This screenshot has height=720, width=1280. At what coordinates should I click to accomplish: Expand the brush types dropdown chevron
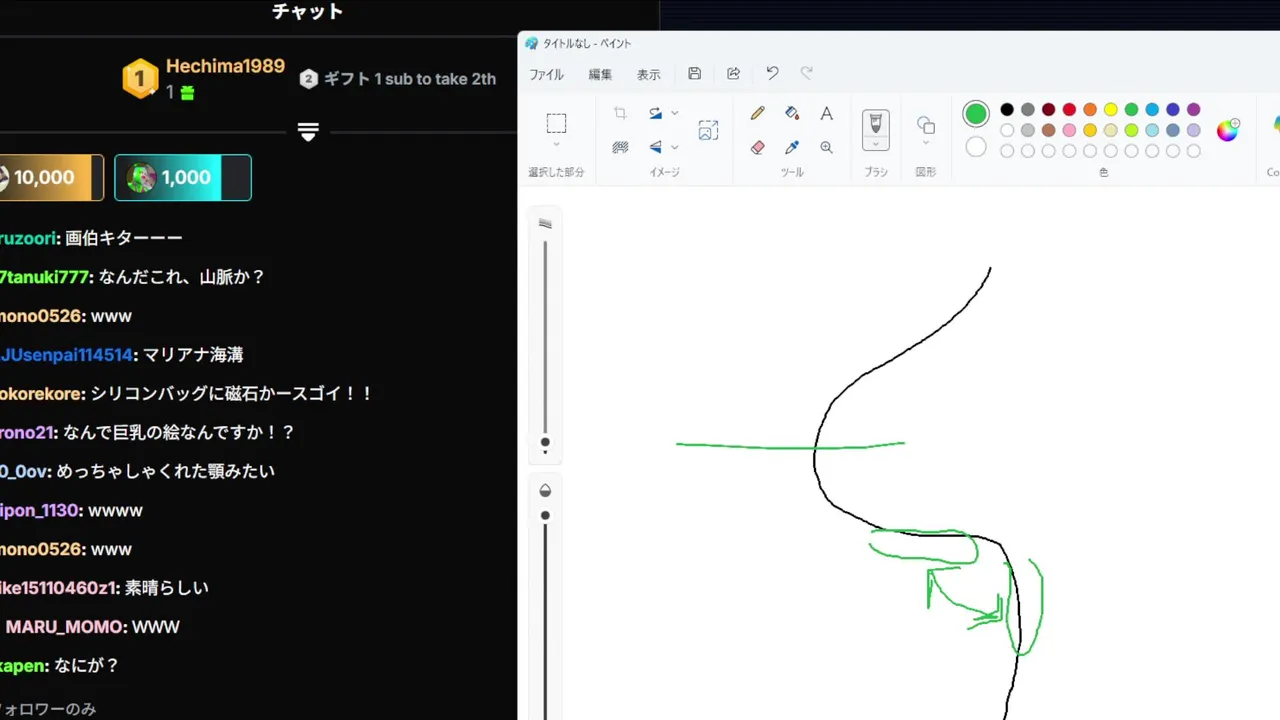876,144
